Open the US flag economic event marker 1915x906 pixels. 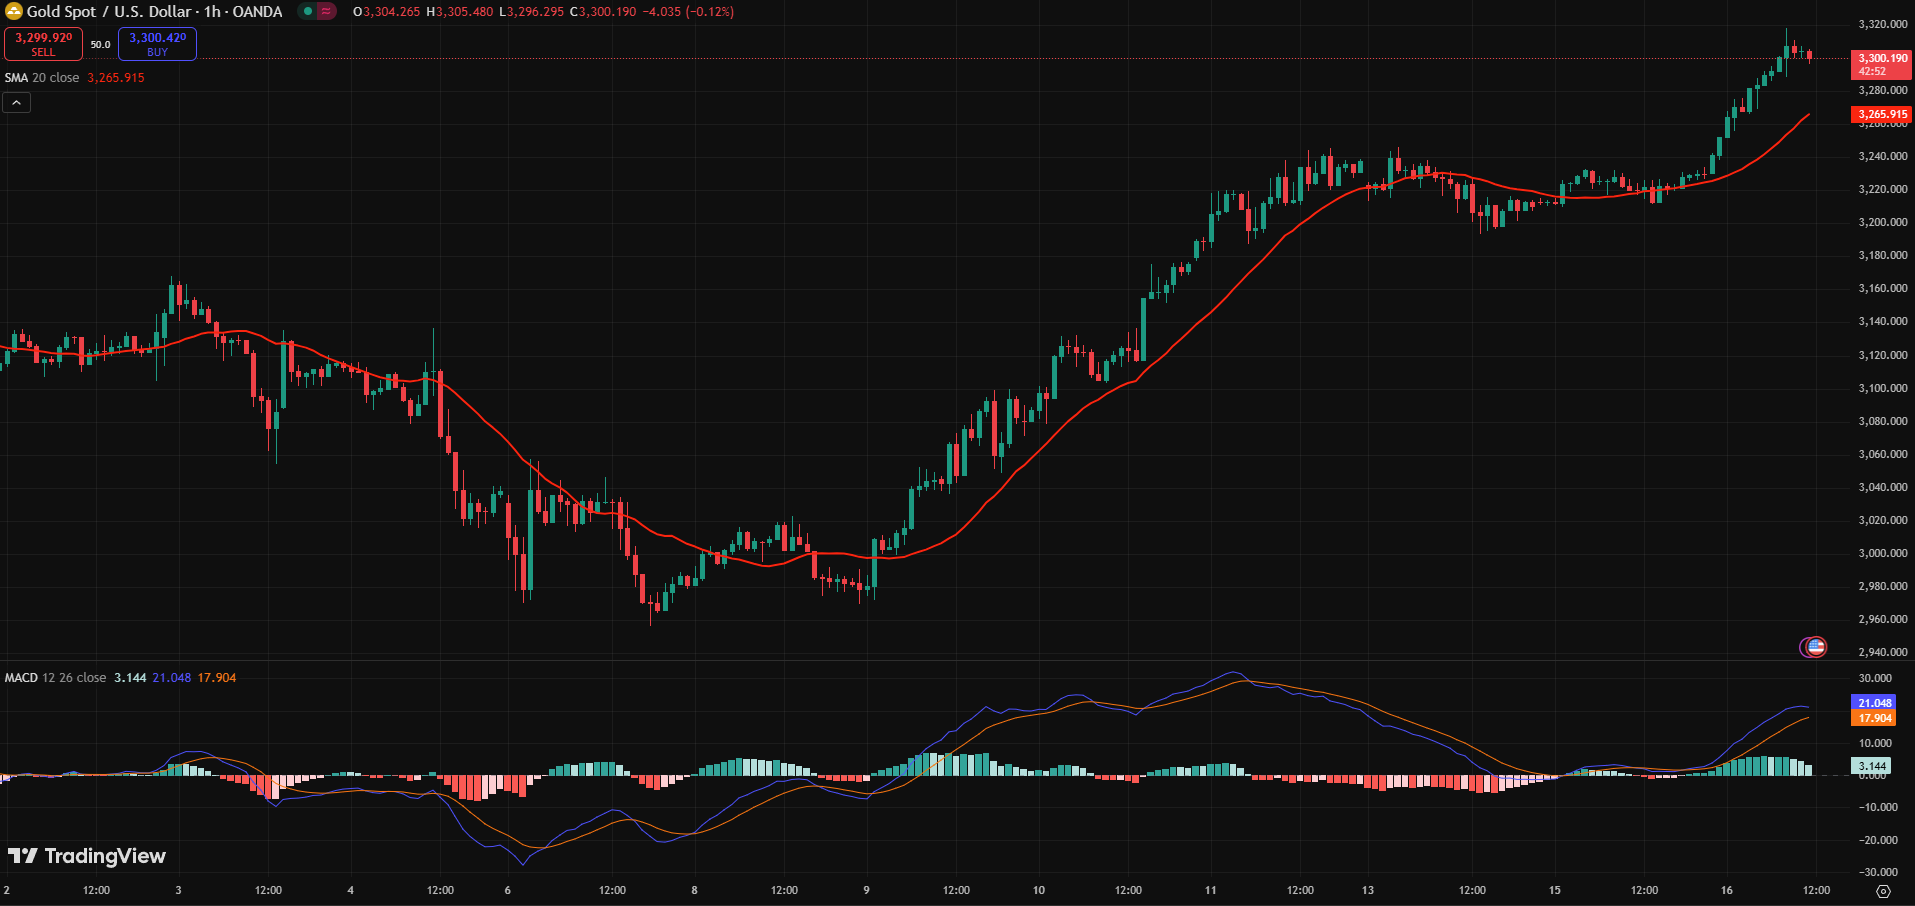coord(1815,647)
